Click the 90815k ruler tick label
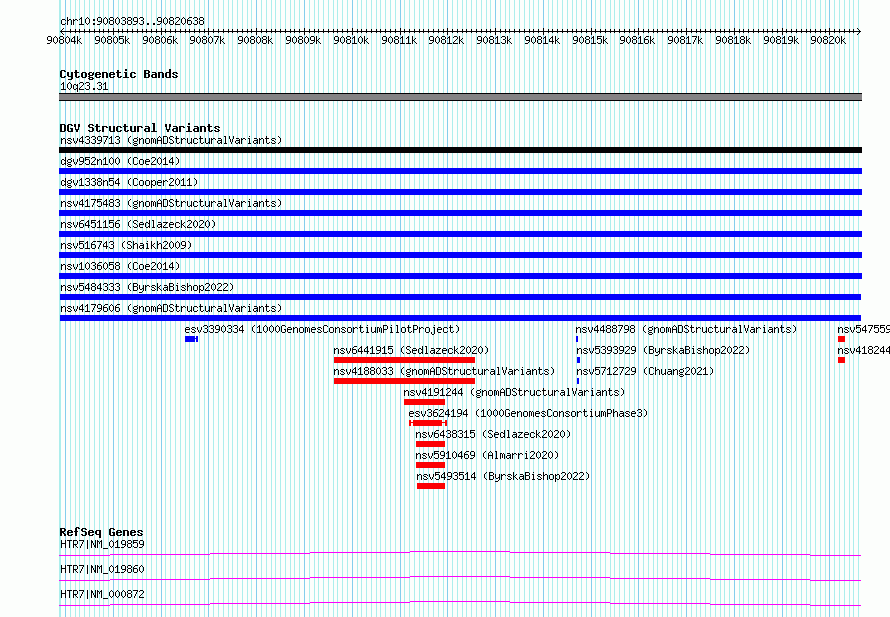 tap(590, 40)
